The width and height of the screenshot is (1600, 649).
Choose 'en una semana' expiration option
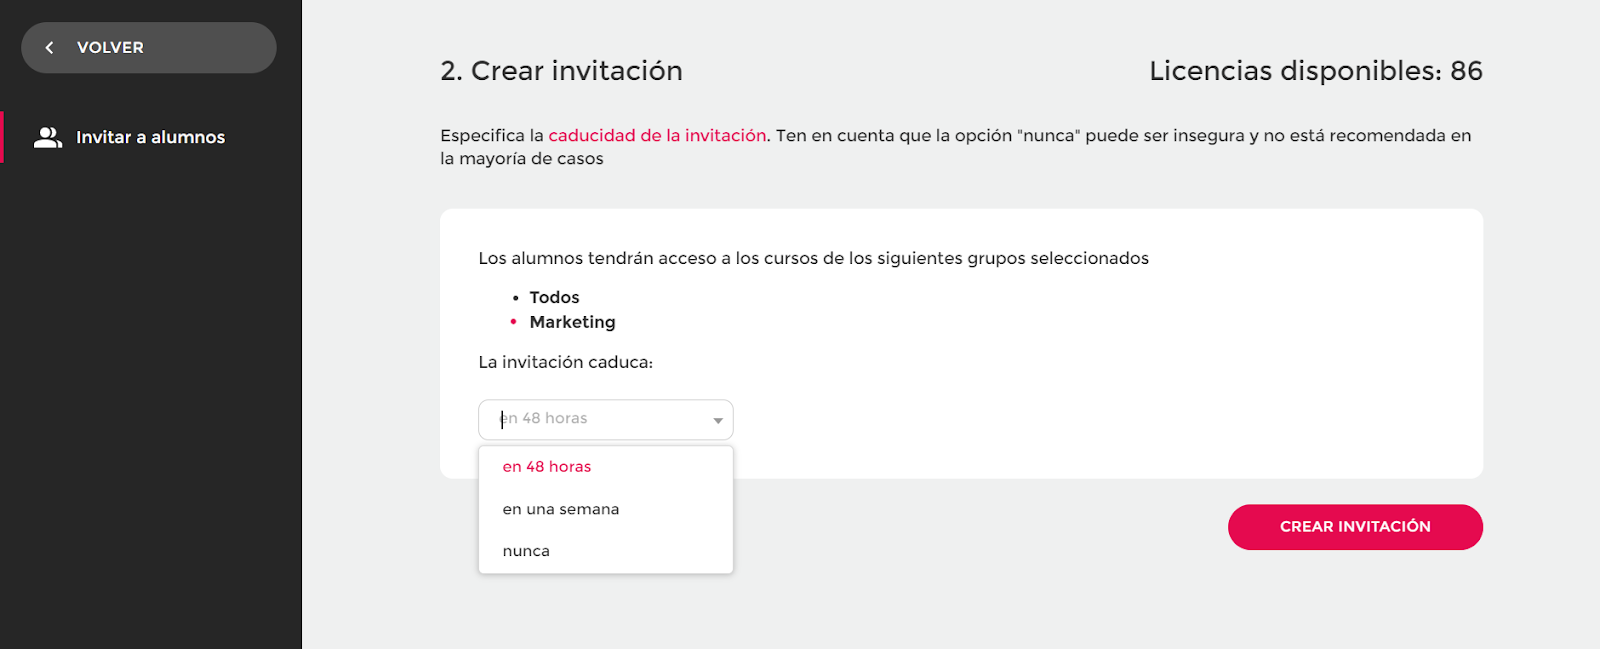coord(561,509)
